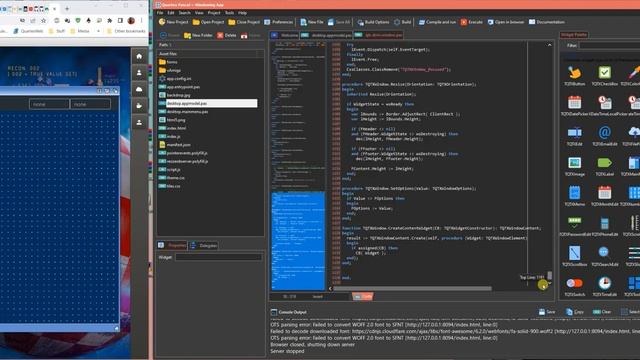Open the Edit menu
Image resolution: width=640 pixels, height=360 pixels.
coord(171,13)
